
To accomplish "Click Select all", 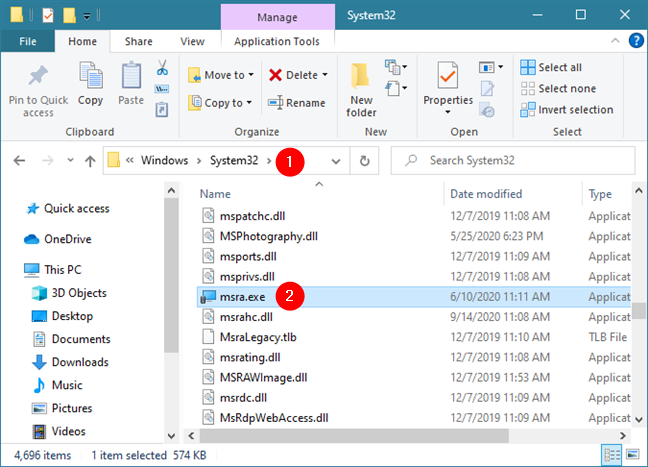I will (551, 67).
